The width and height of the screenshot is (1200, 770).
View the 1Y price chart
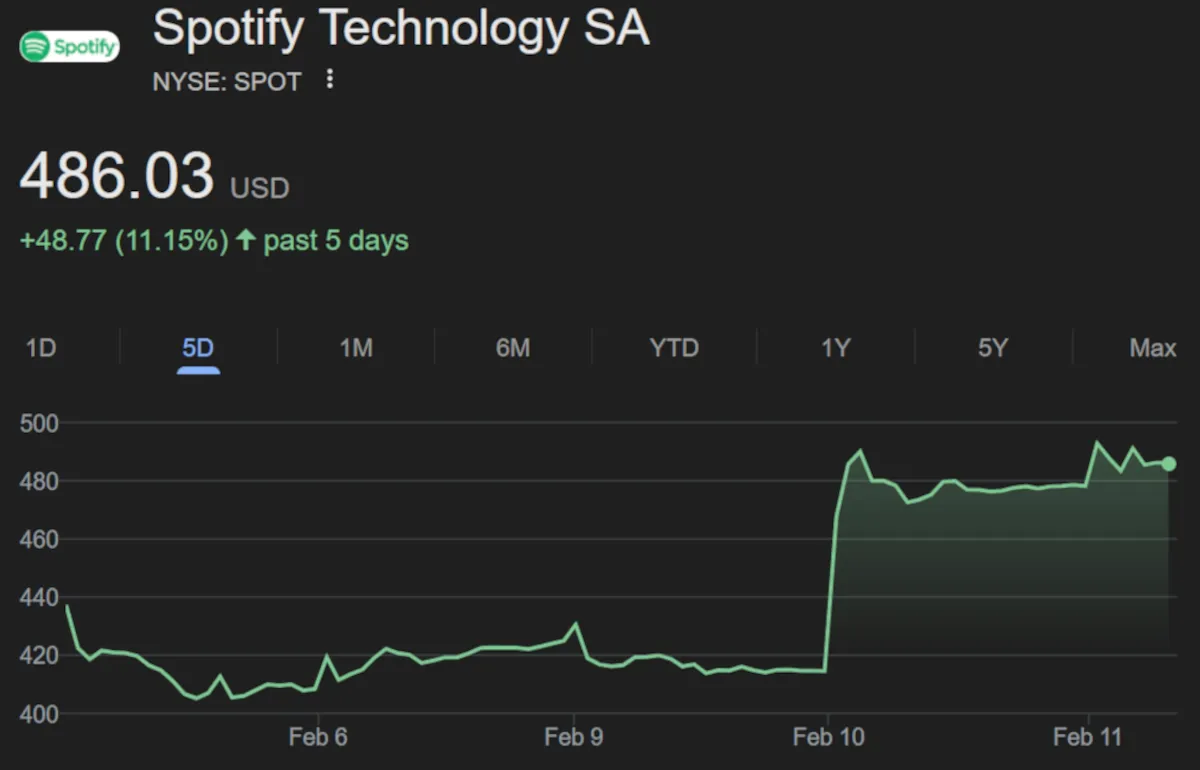point(835,348)
